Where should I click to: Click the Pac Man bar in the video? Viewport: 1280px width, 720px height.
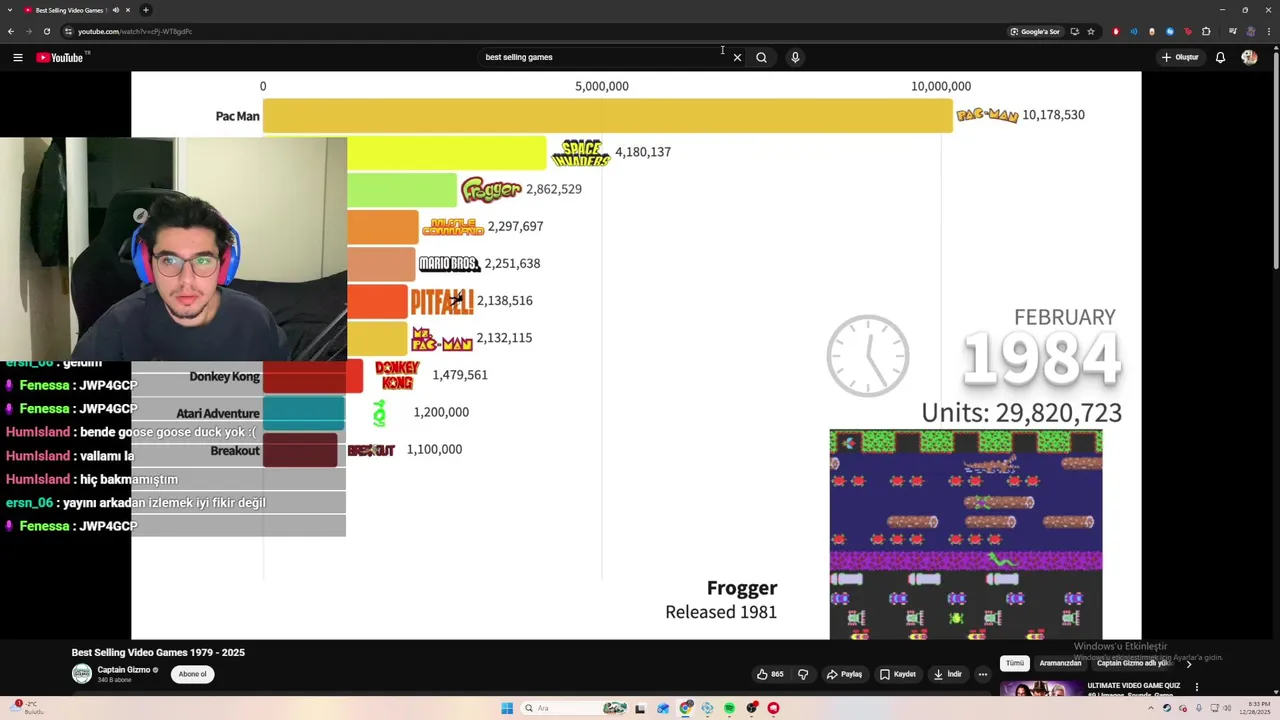click(x=607, y=115)
